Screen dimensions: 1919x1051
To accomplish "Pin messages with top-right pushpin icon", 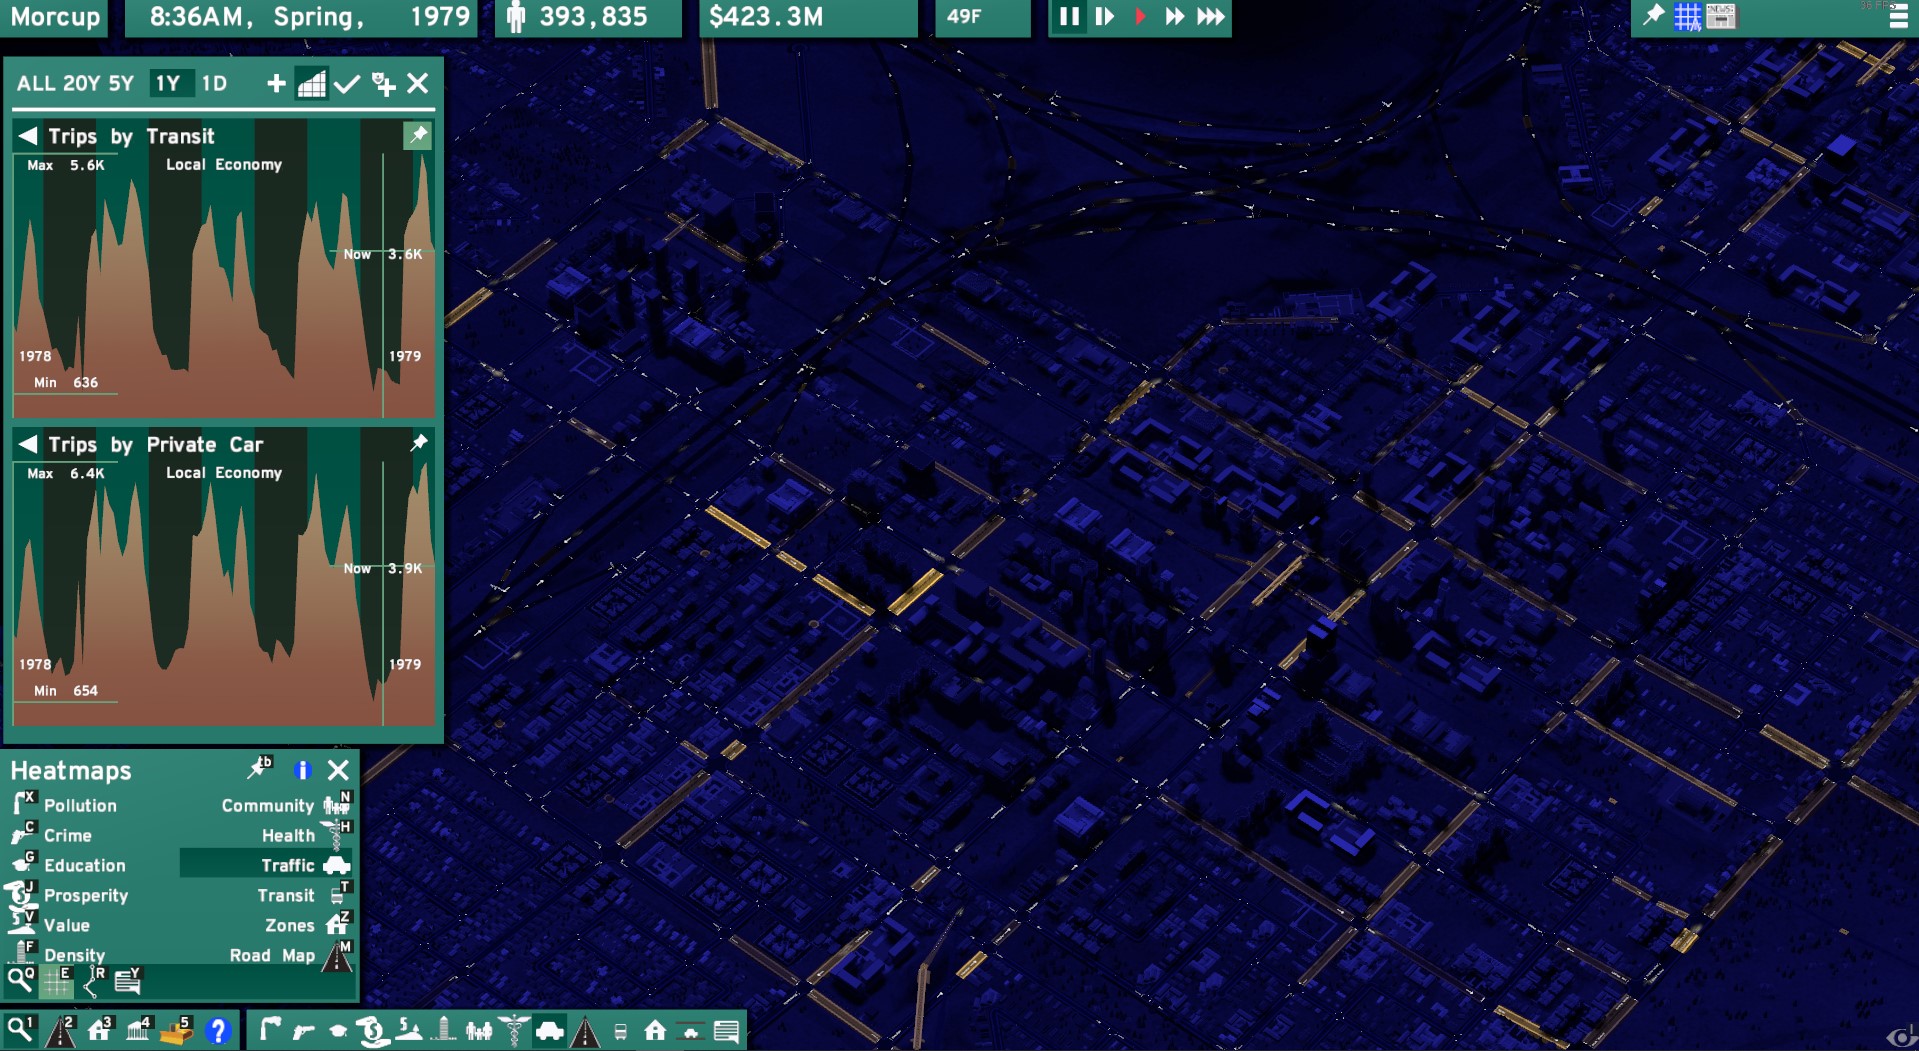I will (1653, 15).
